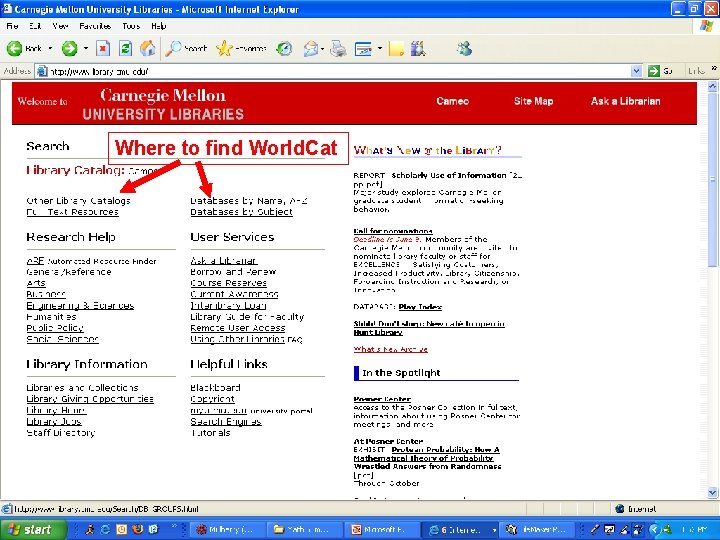Image resolution: width=720 pixels, height=540 pixels.
Task: Open the Engineering & Sciences link
Action: 80,305
